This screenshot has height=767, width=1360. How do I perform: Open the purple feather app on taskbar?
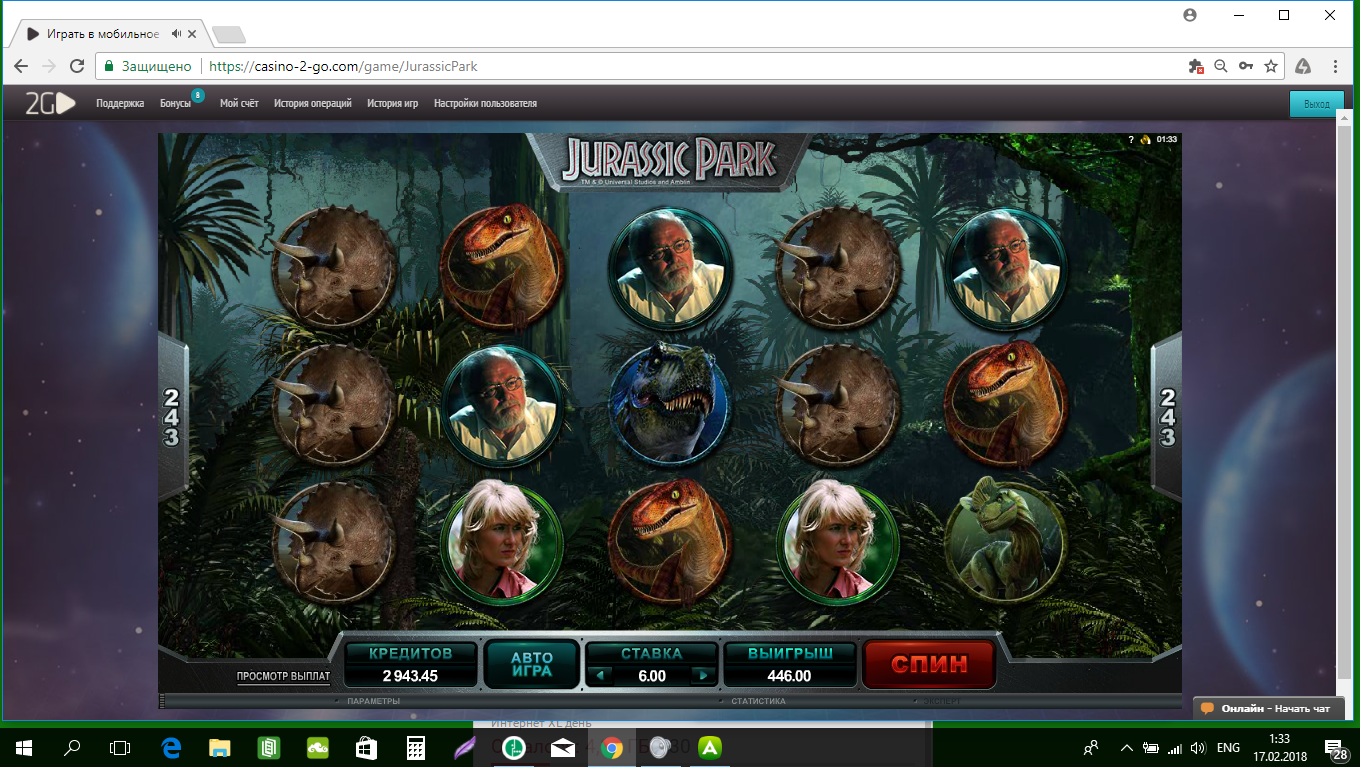(465, 747)
